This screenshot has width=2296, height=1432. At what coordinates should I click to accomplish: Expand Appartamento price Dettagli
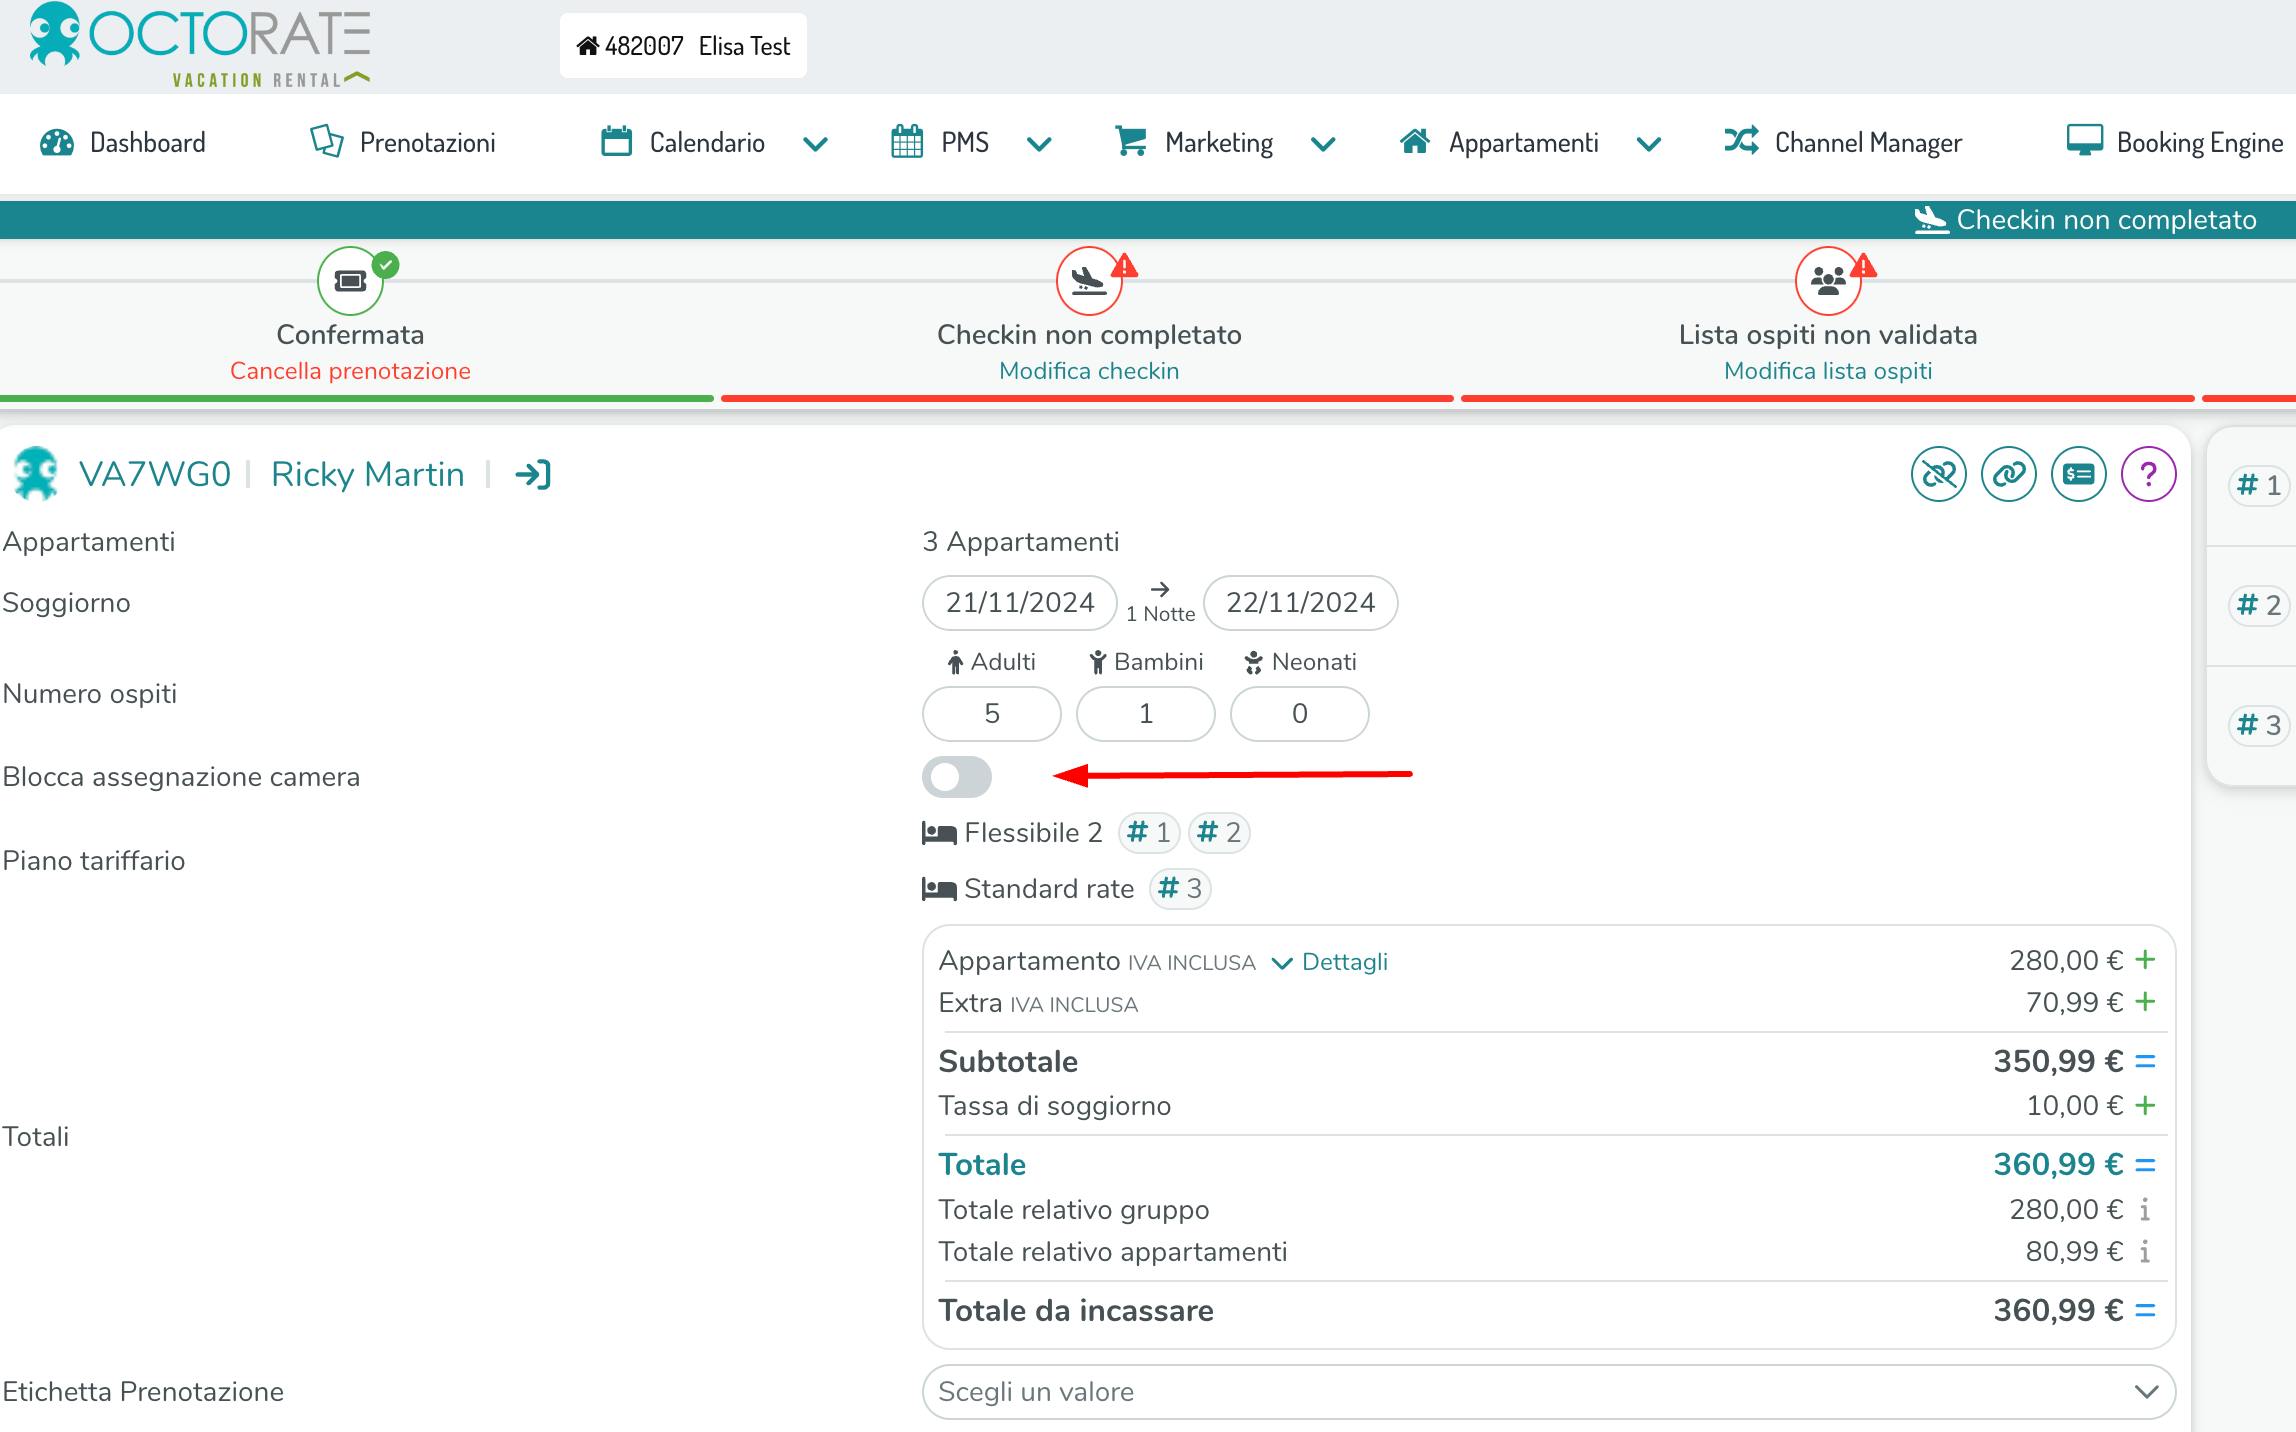pyautogui.click(x=1330, y=962)
